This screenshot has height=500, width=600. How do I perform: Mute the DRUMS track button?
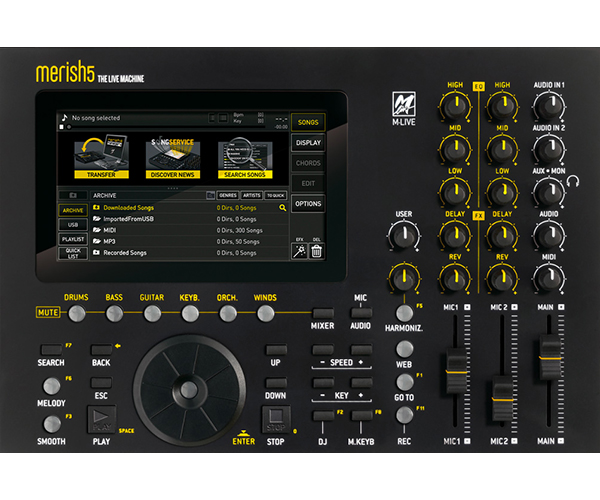77,314
